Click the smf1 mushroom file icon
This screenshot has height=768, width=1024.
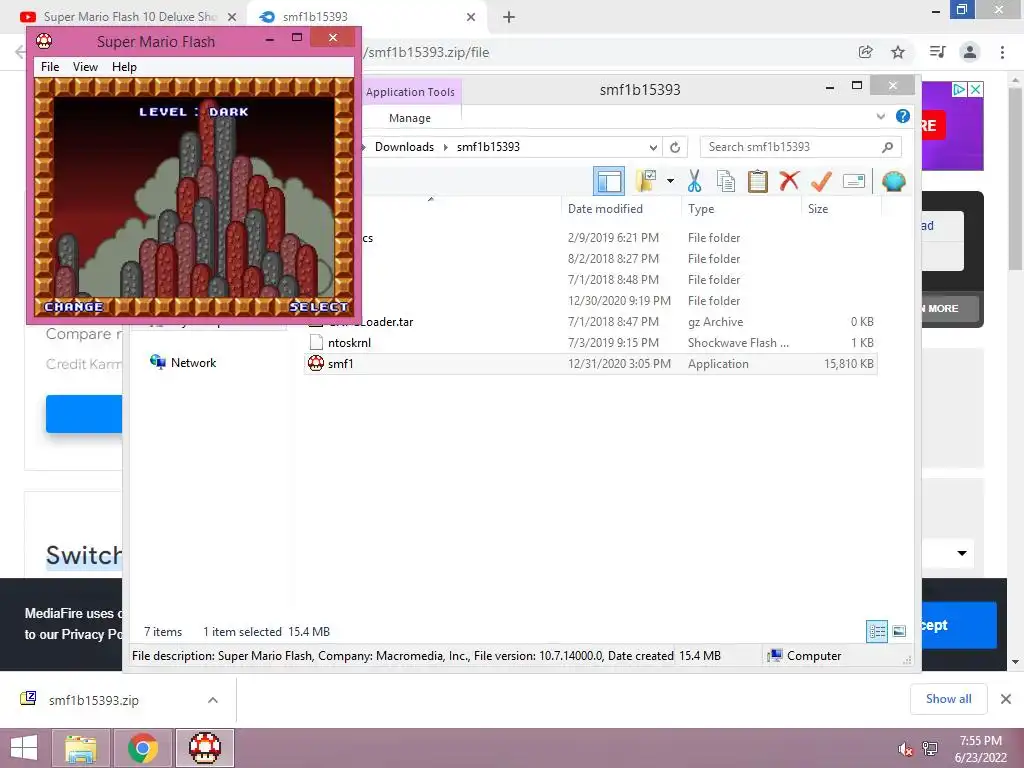316,364
